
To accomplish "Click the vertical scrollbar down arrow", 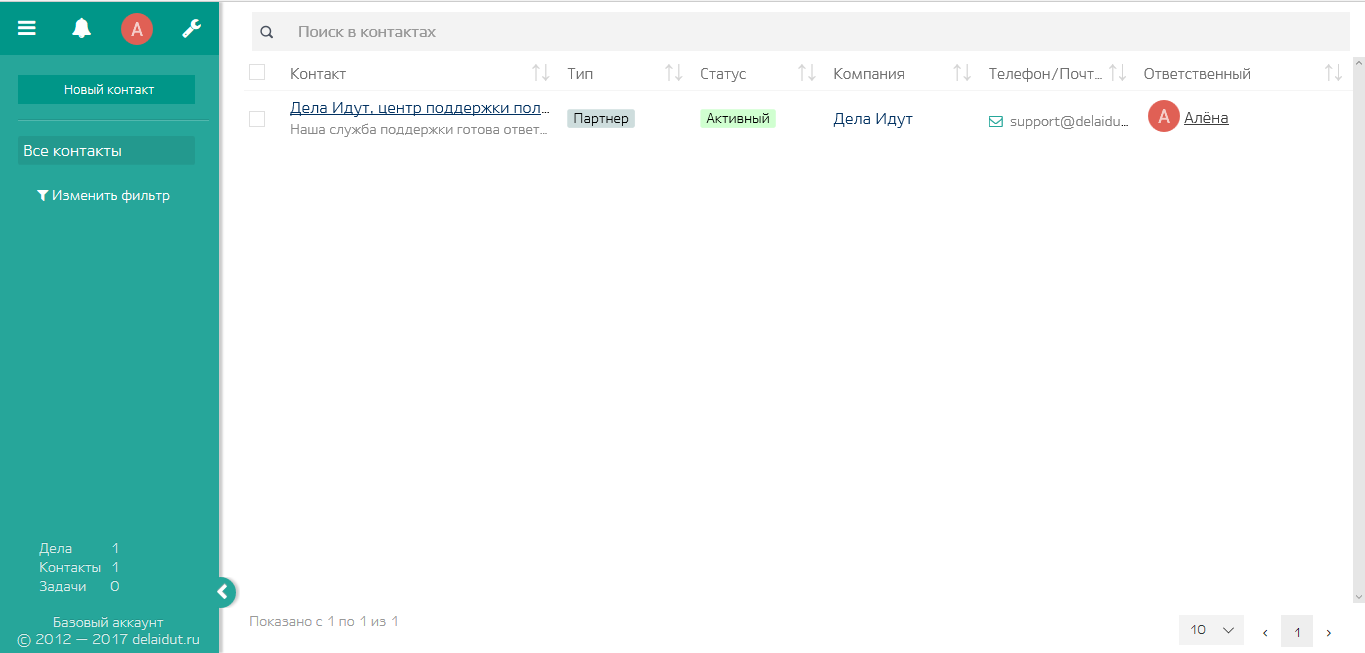I will pyautogui.click(x=1358, y=596).
